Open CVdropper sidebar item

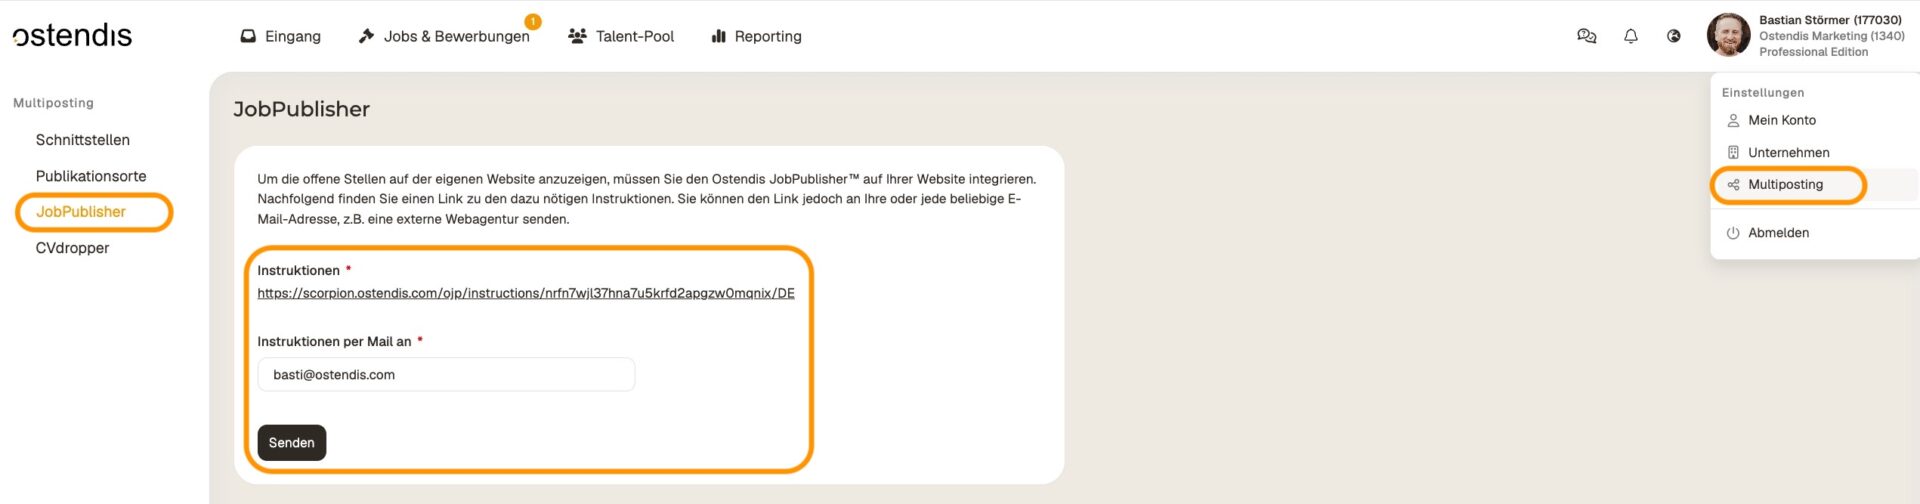(x=72, y=248)
